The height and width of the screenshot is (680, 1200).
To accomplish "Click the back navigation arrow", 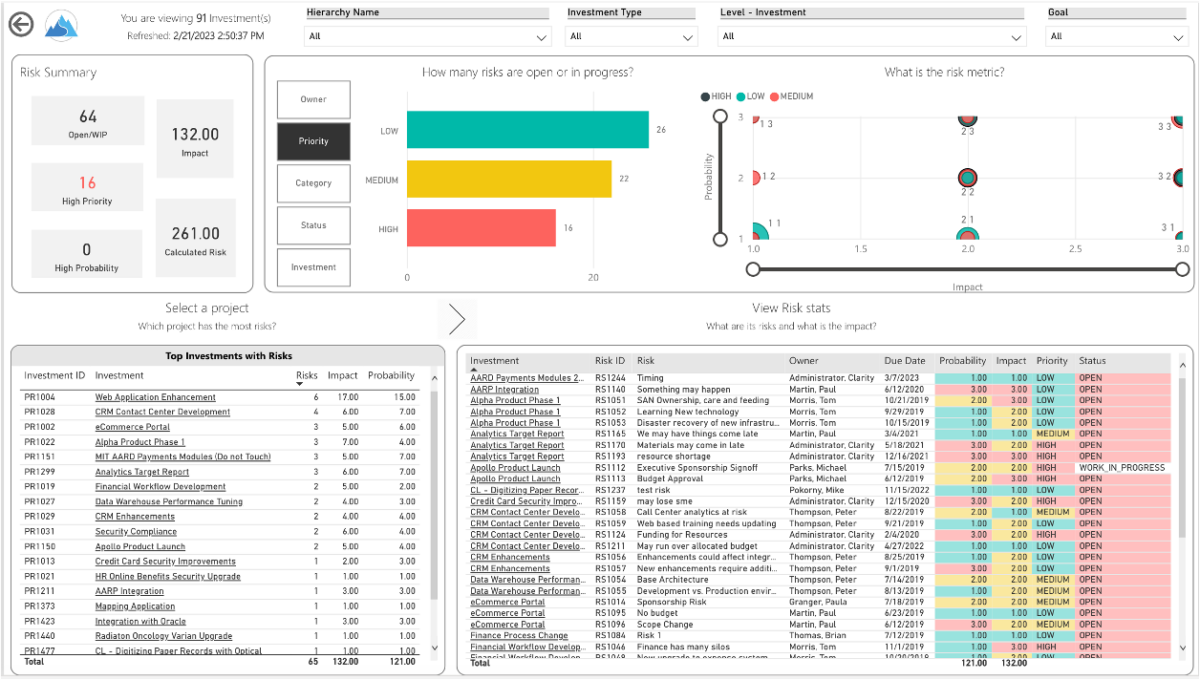I will [x=20, y=24].
